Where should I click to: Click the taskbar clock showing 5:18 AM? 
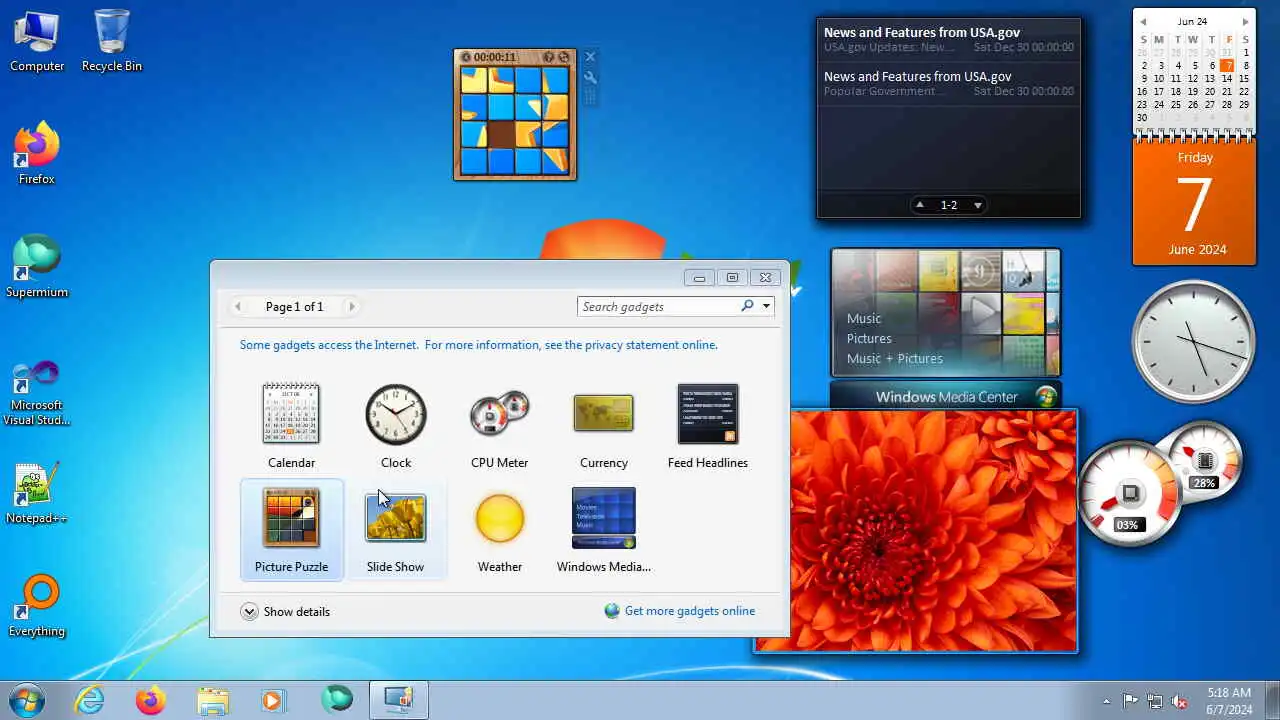click(1228, 700)
